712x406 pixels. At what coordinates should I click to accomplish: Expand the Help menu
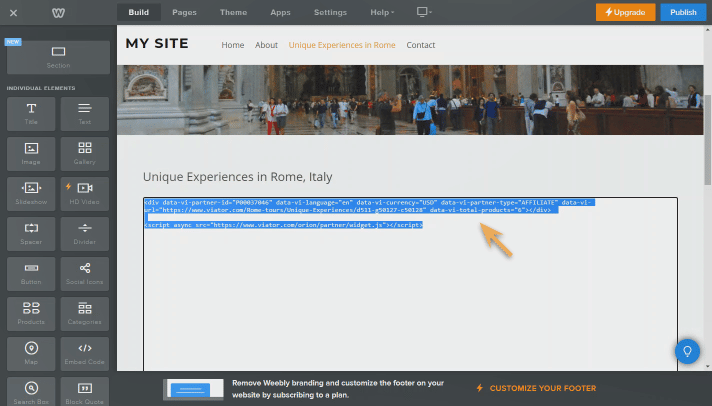[x=382, y=12]
